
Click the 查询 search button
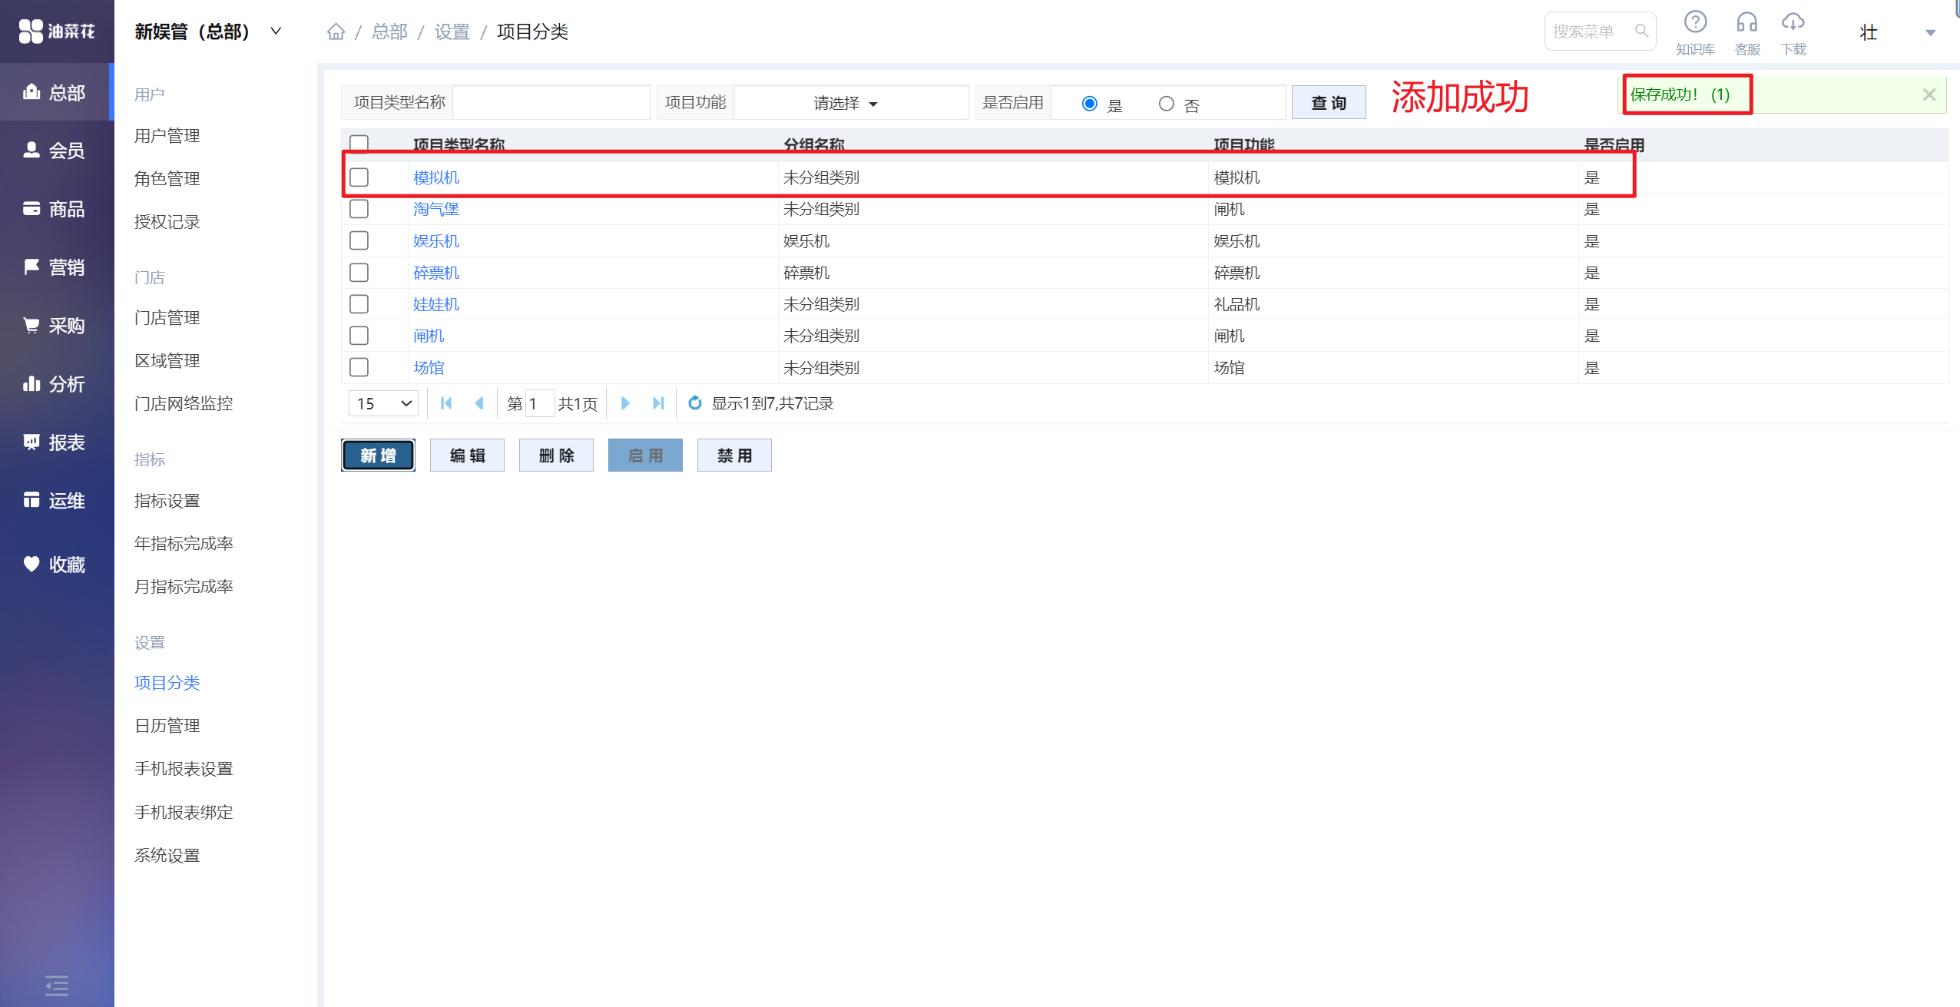pyautogui.click(x=1329, y=103)
